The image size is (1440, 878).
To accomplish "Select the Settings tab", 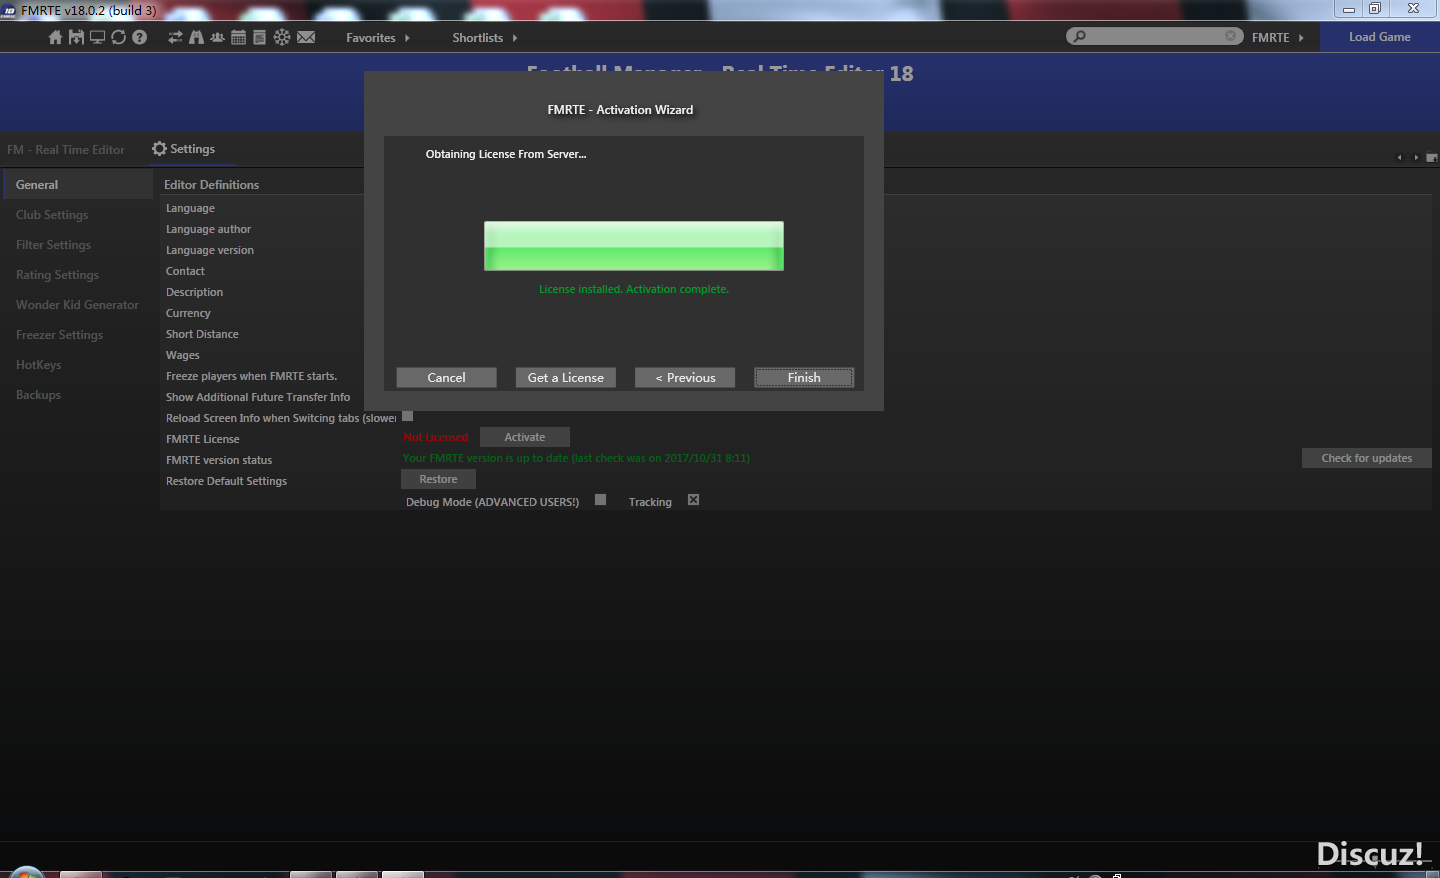I will pyautogui.click(x=184, y=148).
